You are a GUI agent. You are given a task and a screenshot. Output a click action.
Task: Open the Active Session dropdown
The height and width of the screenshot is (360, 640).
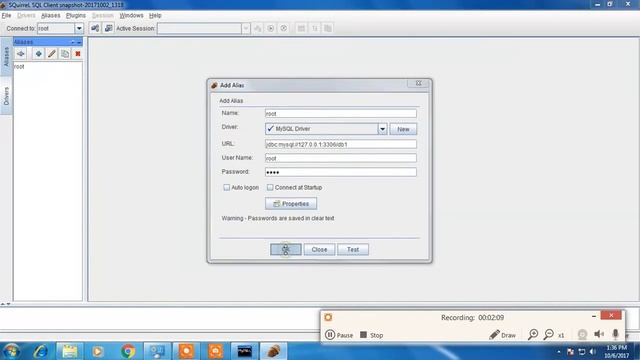coord(245,29)
